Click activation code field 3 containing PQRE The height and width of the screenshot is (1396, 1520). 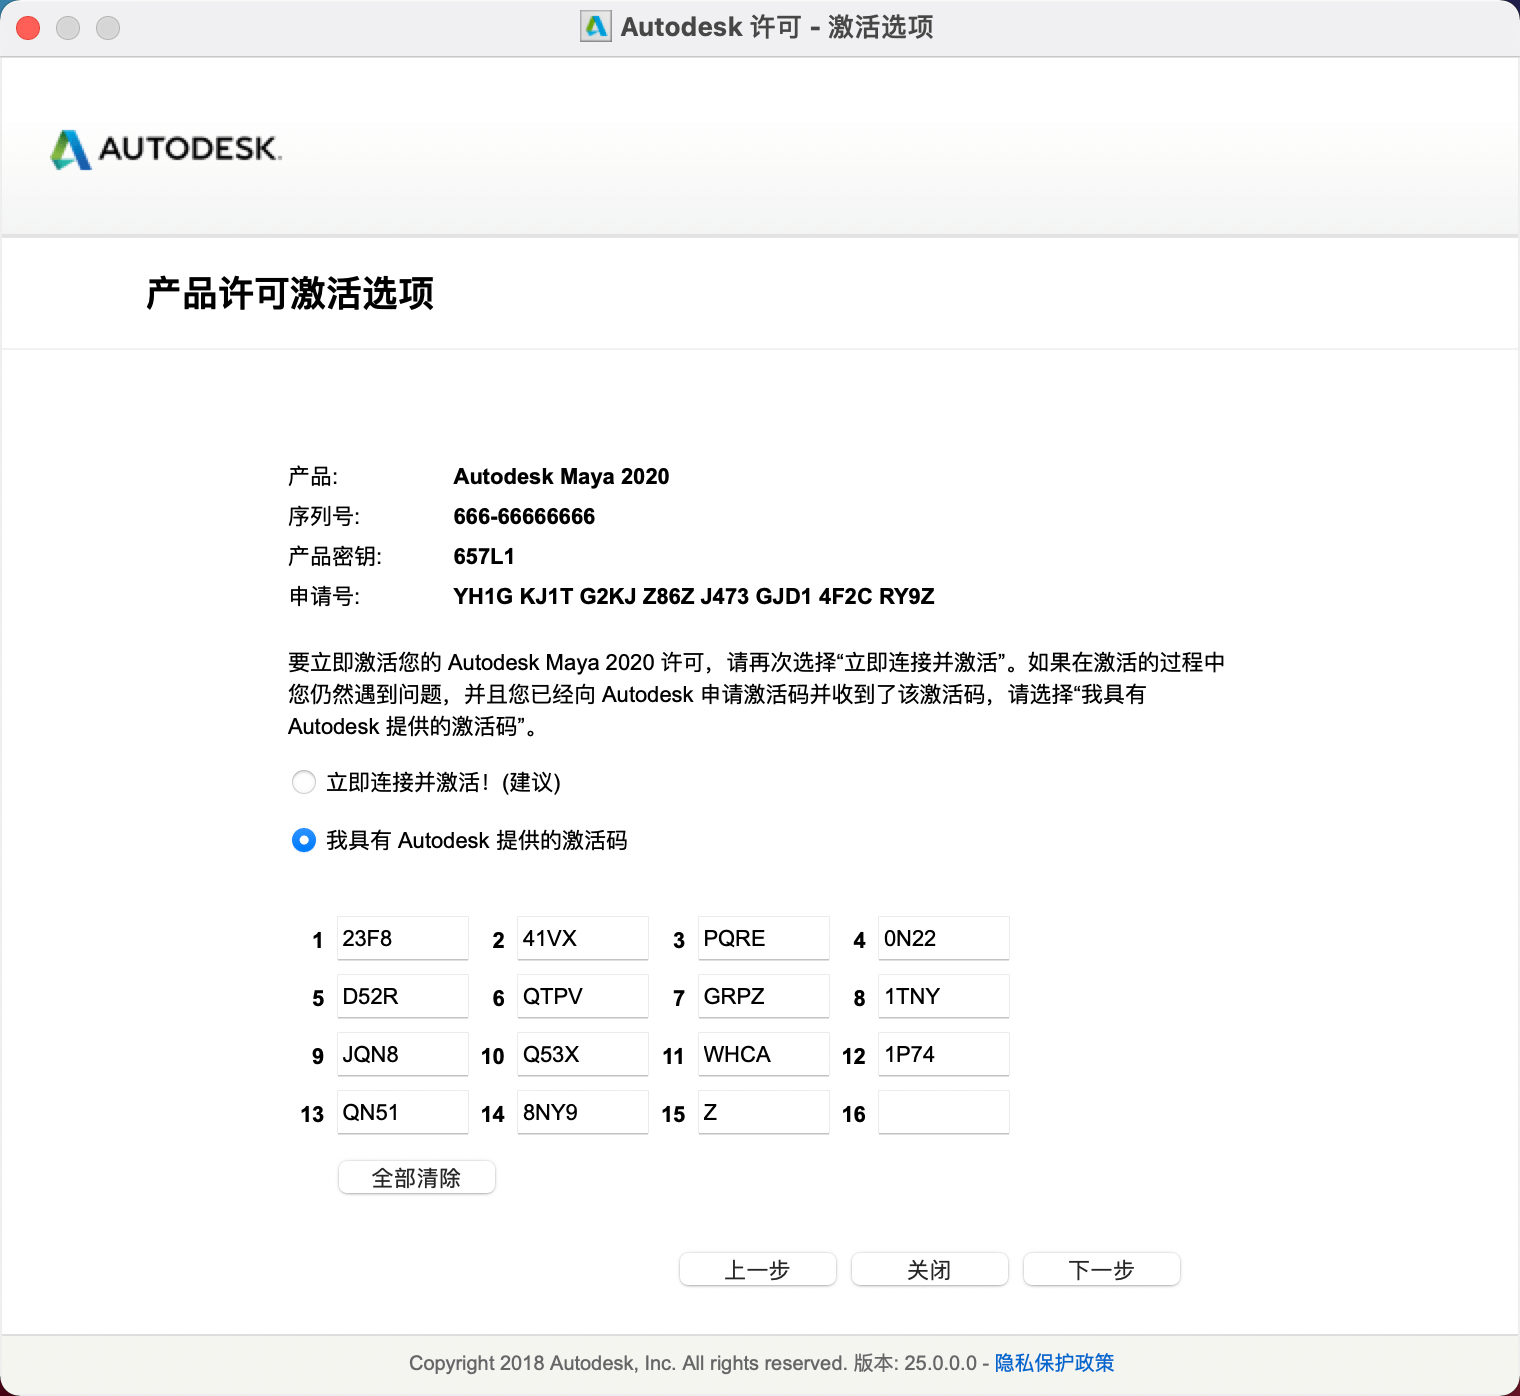coord(764,938)
